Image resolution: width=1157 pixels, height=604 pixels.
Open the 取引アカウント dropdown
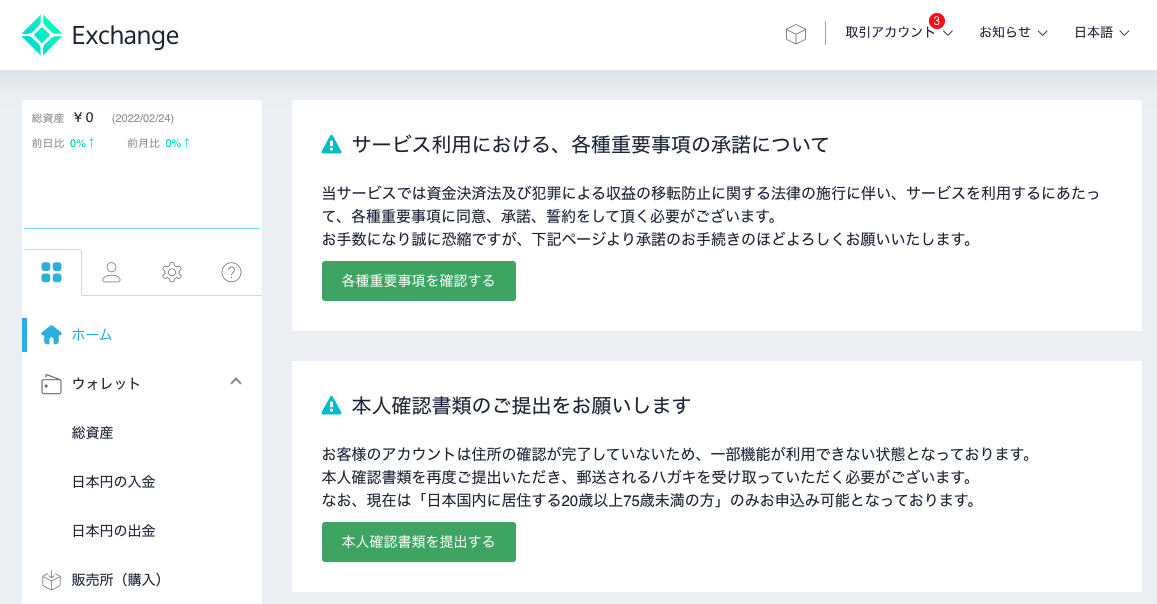(x=890, y=33)
